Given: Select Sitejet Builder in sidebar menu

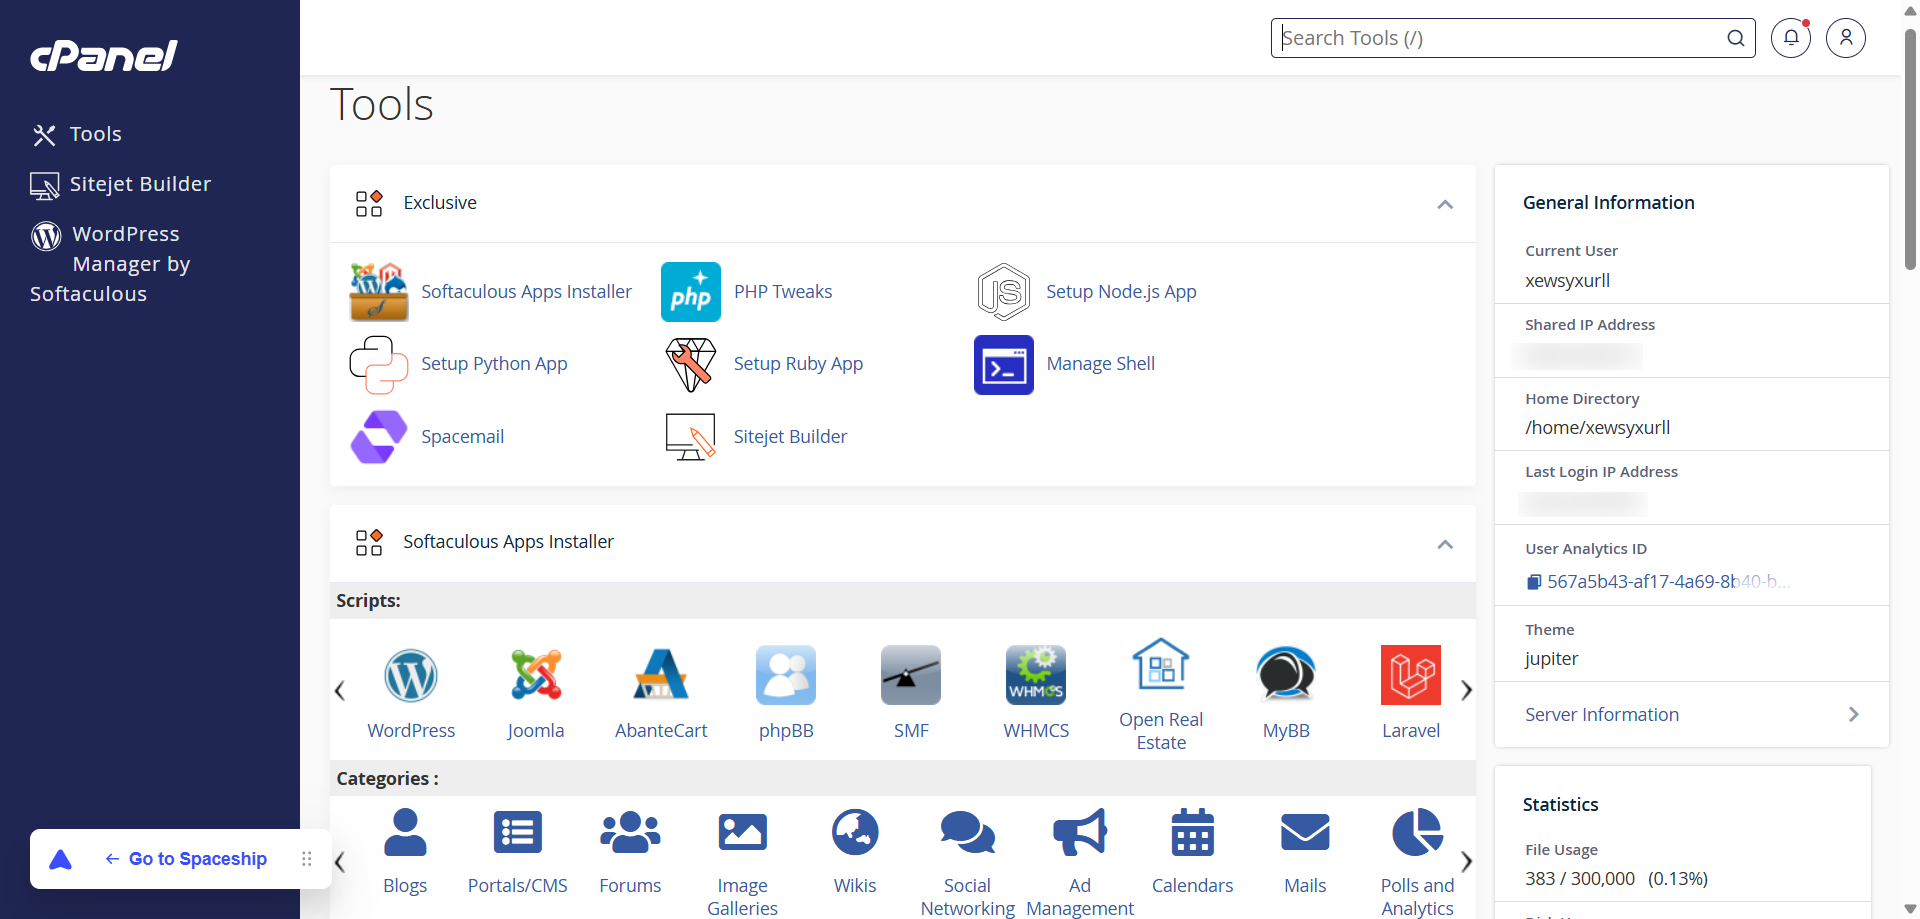Looking at the screenshot, I should point(140,184).
